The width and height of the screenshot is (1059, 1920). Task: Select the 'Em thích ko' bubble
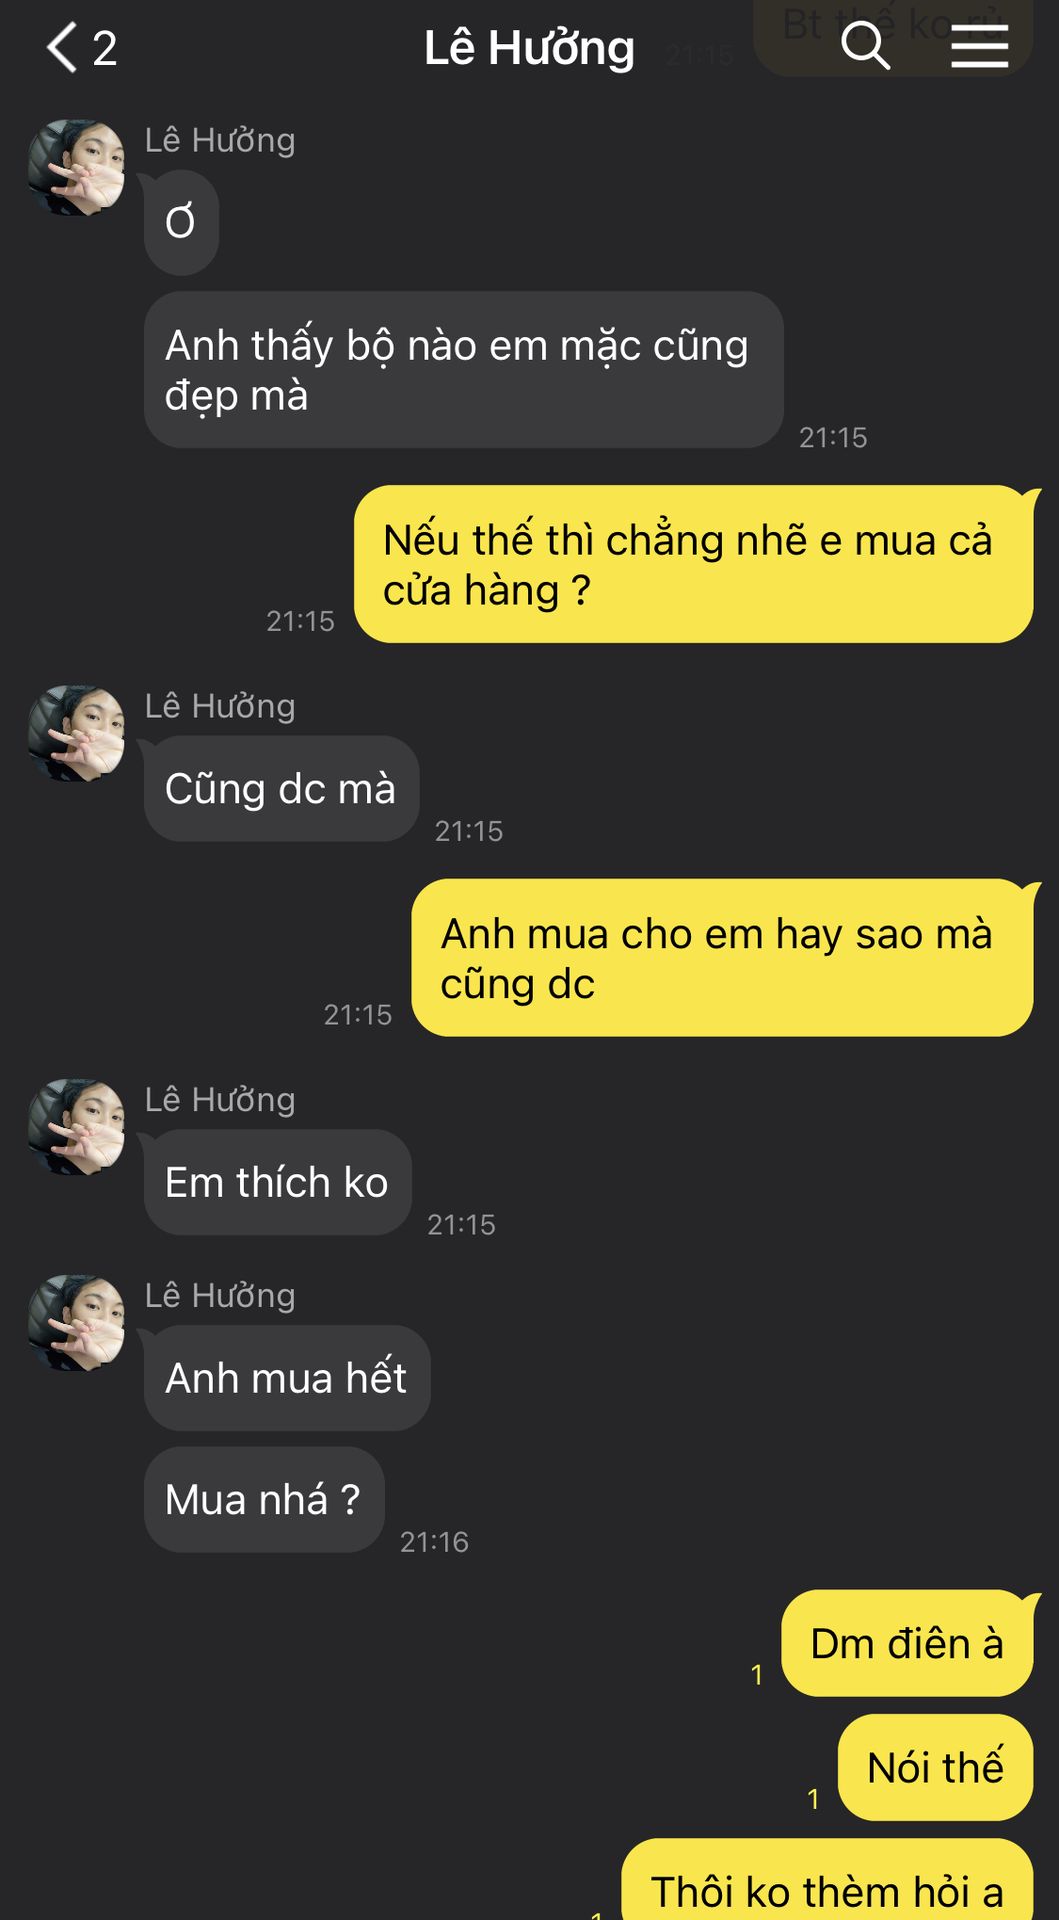(277, 1182)
